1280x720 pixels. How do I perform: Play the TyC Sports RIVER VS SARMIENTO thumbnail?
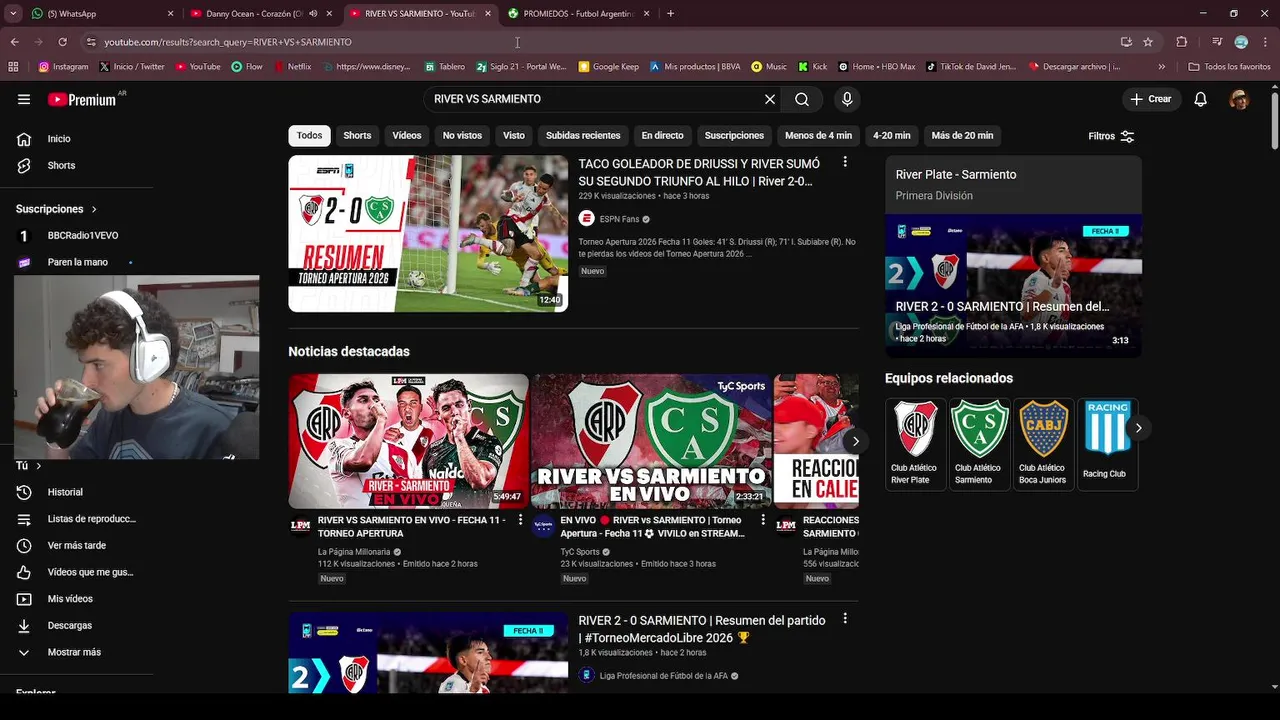pyautogui.click(x=651, y=441)
